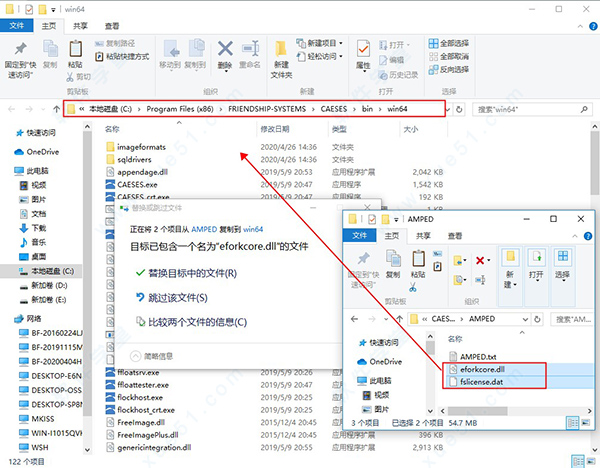Image resolution: width=600 pixels, height=468 pixels.
Task: Choose Compare info for both files (C)
Action: (191, 322)
